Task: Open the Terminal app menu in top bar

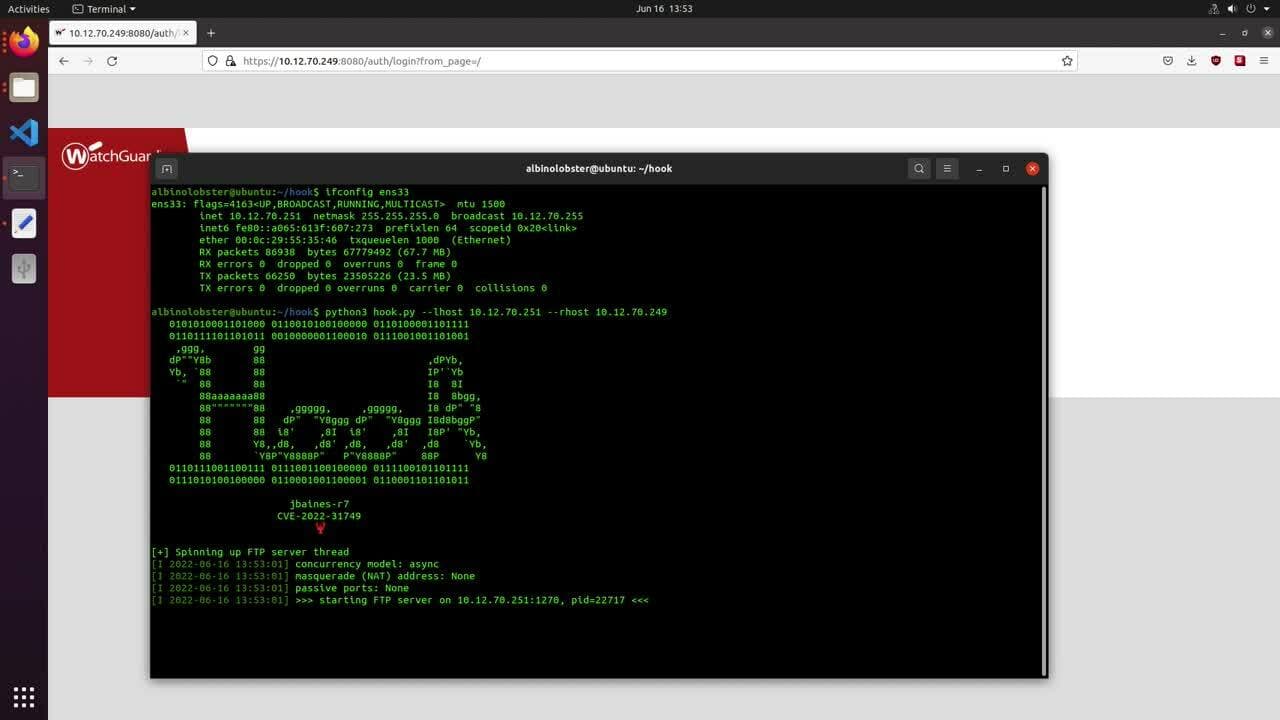Action: (x=104, y=9)
